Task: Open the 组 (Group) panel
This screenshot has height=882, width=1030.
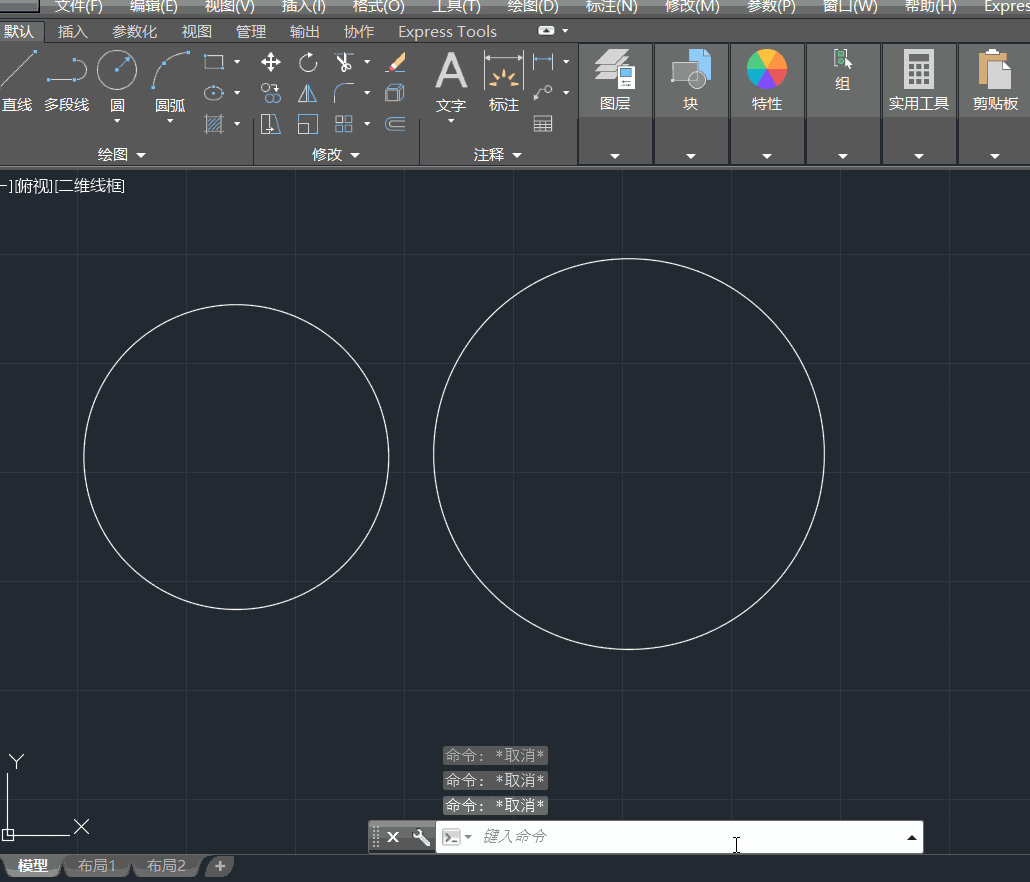Action: tap(843, 71)
